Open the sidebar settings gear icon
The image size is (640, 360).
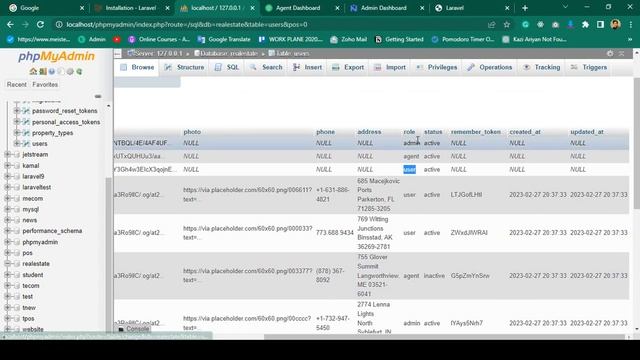pos(70,71)
